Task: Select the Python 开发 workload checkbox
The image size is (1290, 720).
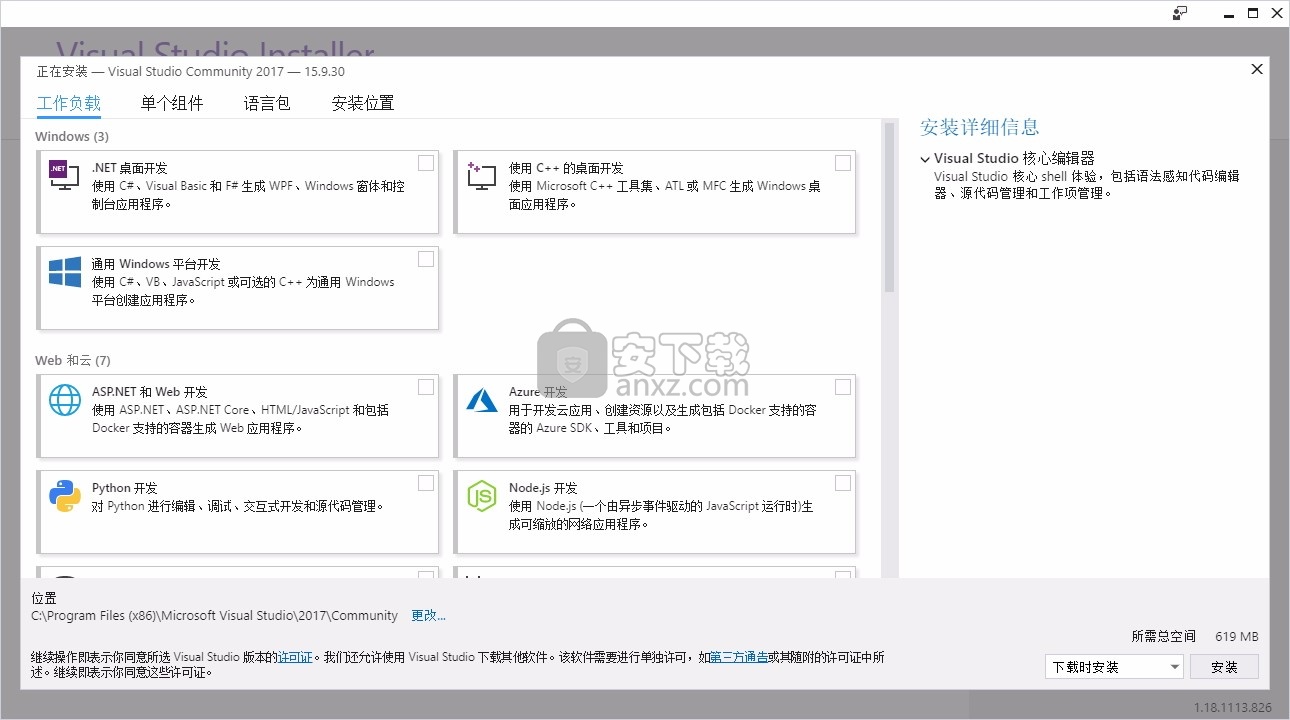Action: (x=426, y=483)
